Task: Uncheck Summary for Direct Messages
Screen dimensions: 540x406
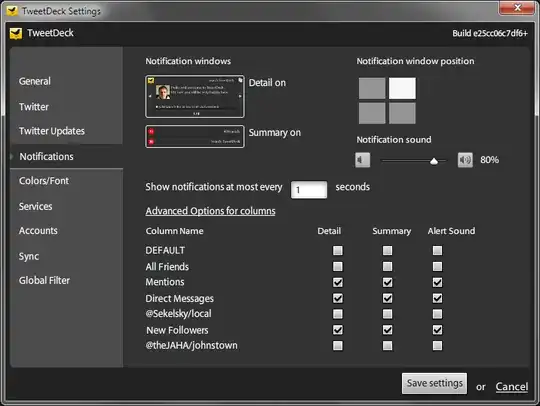Action: pyautogui.click(x=387, y=298)
